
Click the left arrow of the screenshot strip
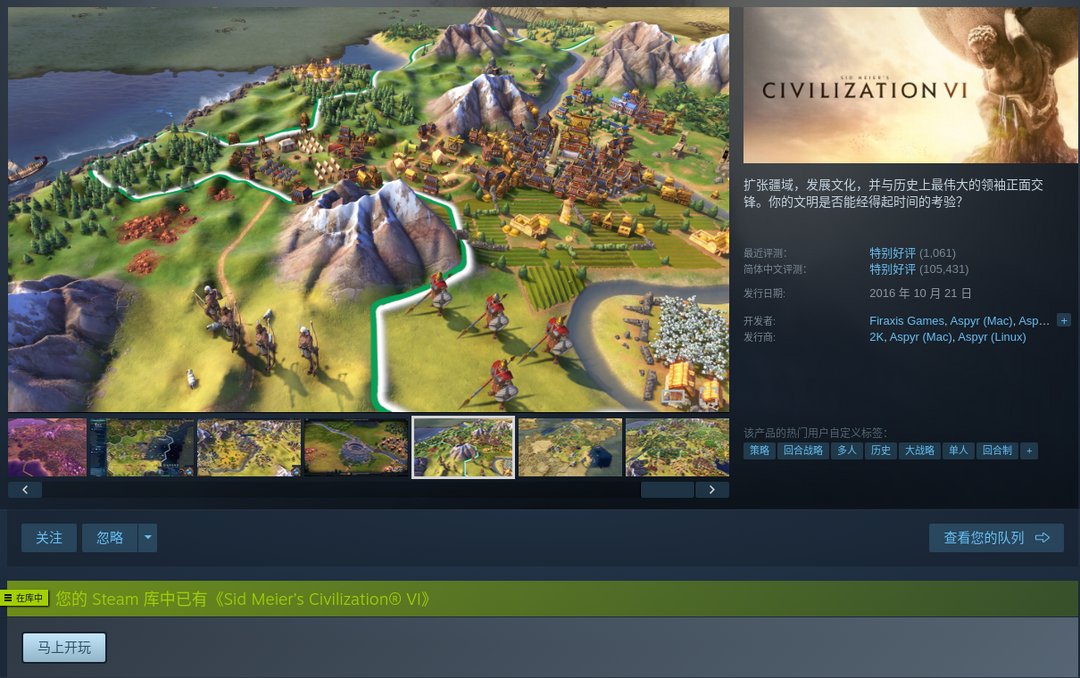pos(25,490)
